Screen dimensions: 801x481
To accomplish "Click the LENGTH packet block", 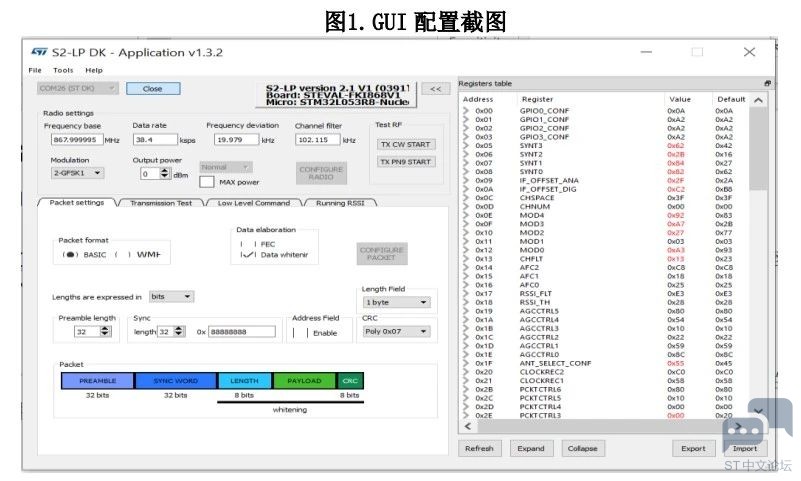I will [245, 381].
